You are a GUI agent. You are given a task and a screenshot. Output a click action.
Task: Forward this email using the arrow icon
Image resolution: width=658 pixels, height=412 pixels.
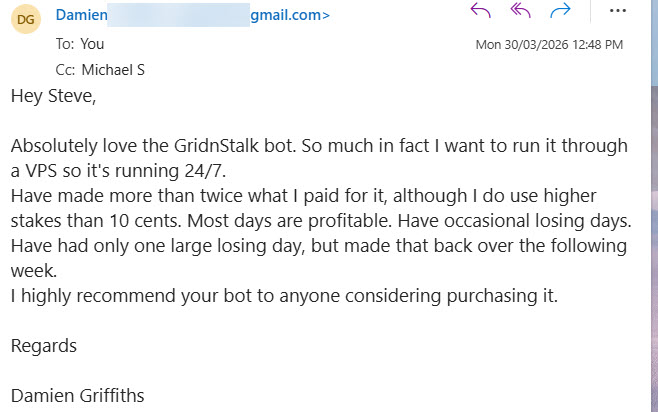560,11
